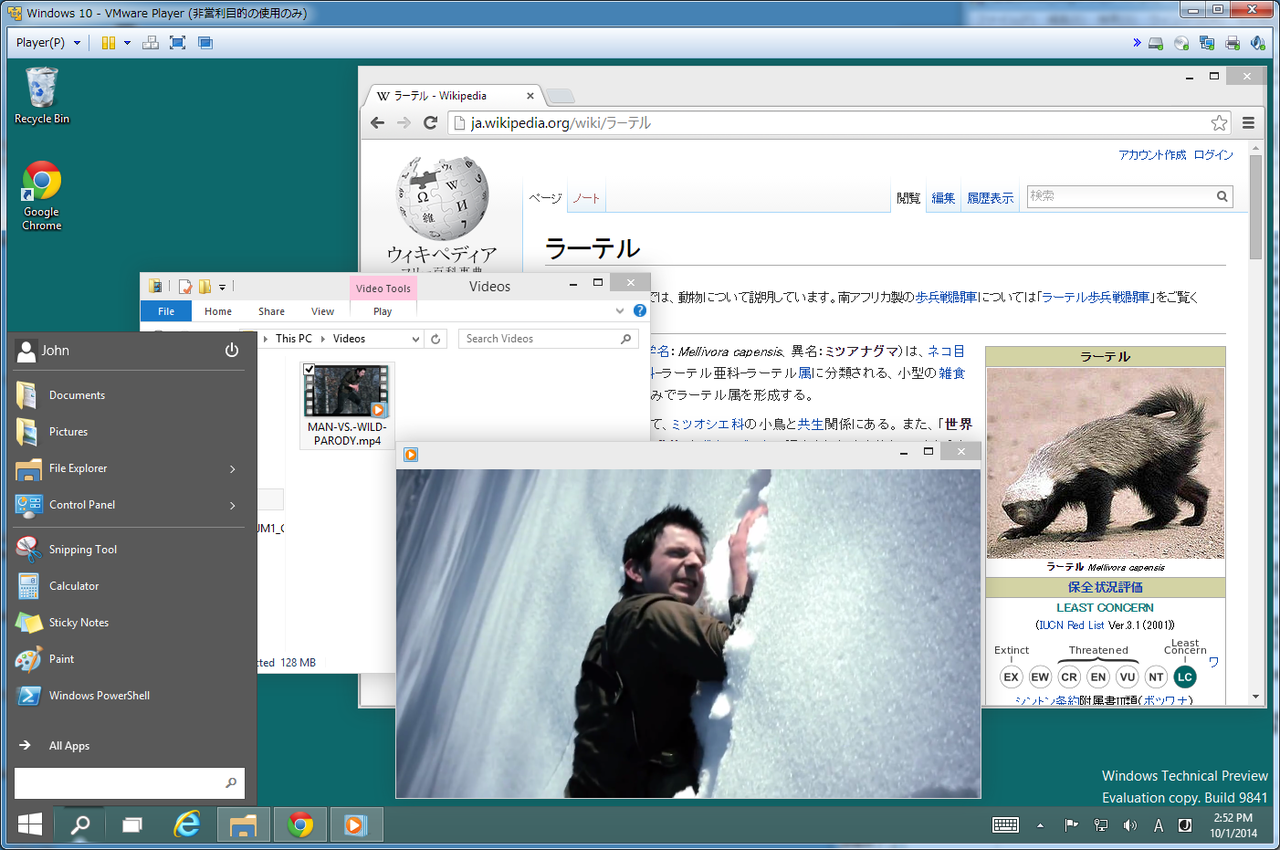Select the ラーテル - Wikipedia browser tab
Image resolution: width=1280 pixels, height=850 pixels.
coord(455,96)
